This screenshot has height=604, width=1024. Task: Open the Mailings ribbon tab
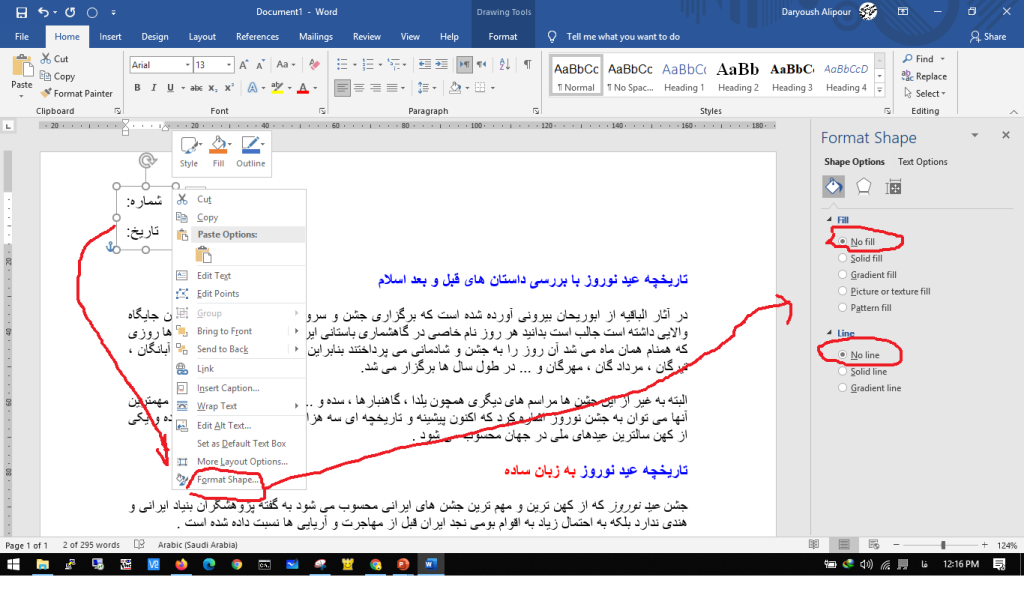(315, 37)
